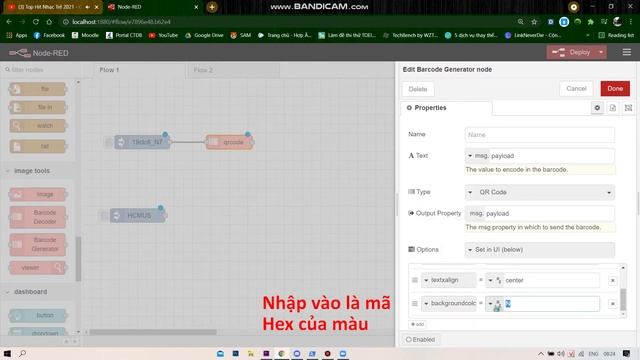
Task: Open the textxalign option name dropdown
Action: pos(448,280)
